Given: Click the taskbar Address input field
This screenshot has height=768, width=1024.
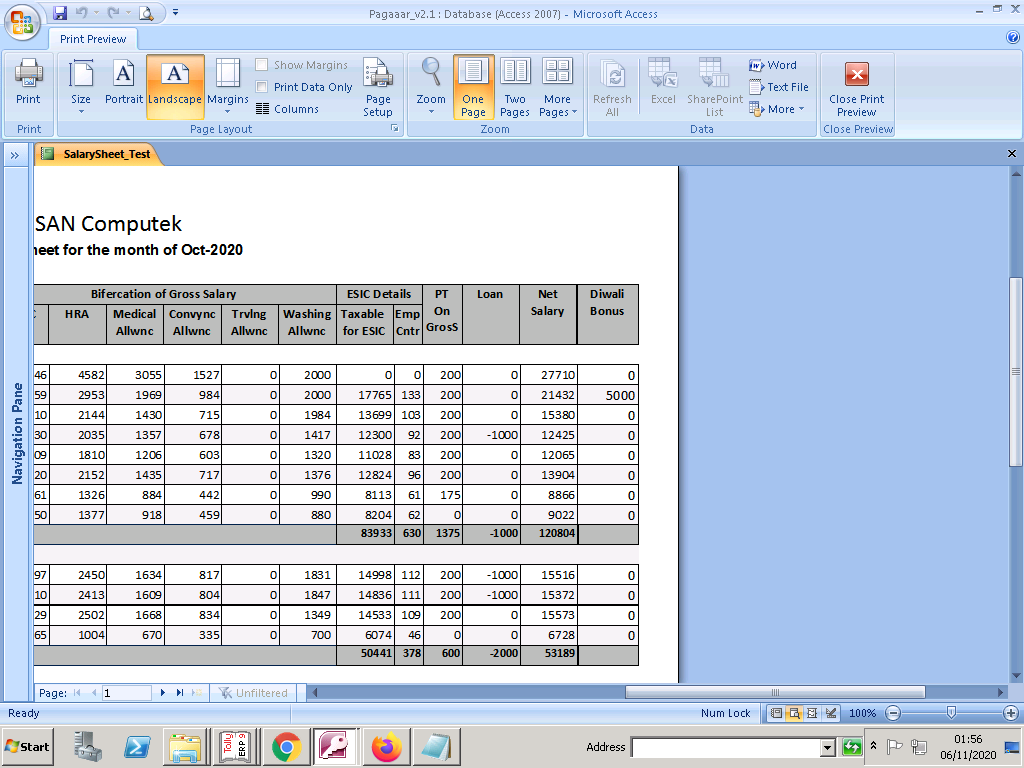Looking at the screenshot, I should pyautogui.click(x=726, y=747).
